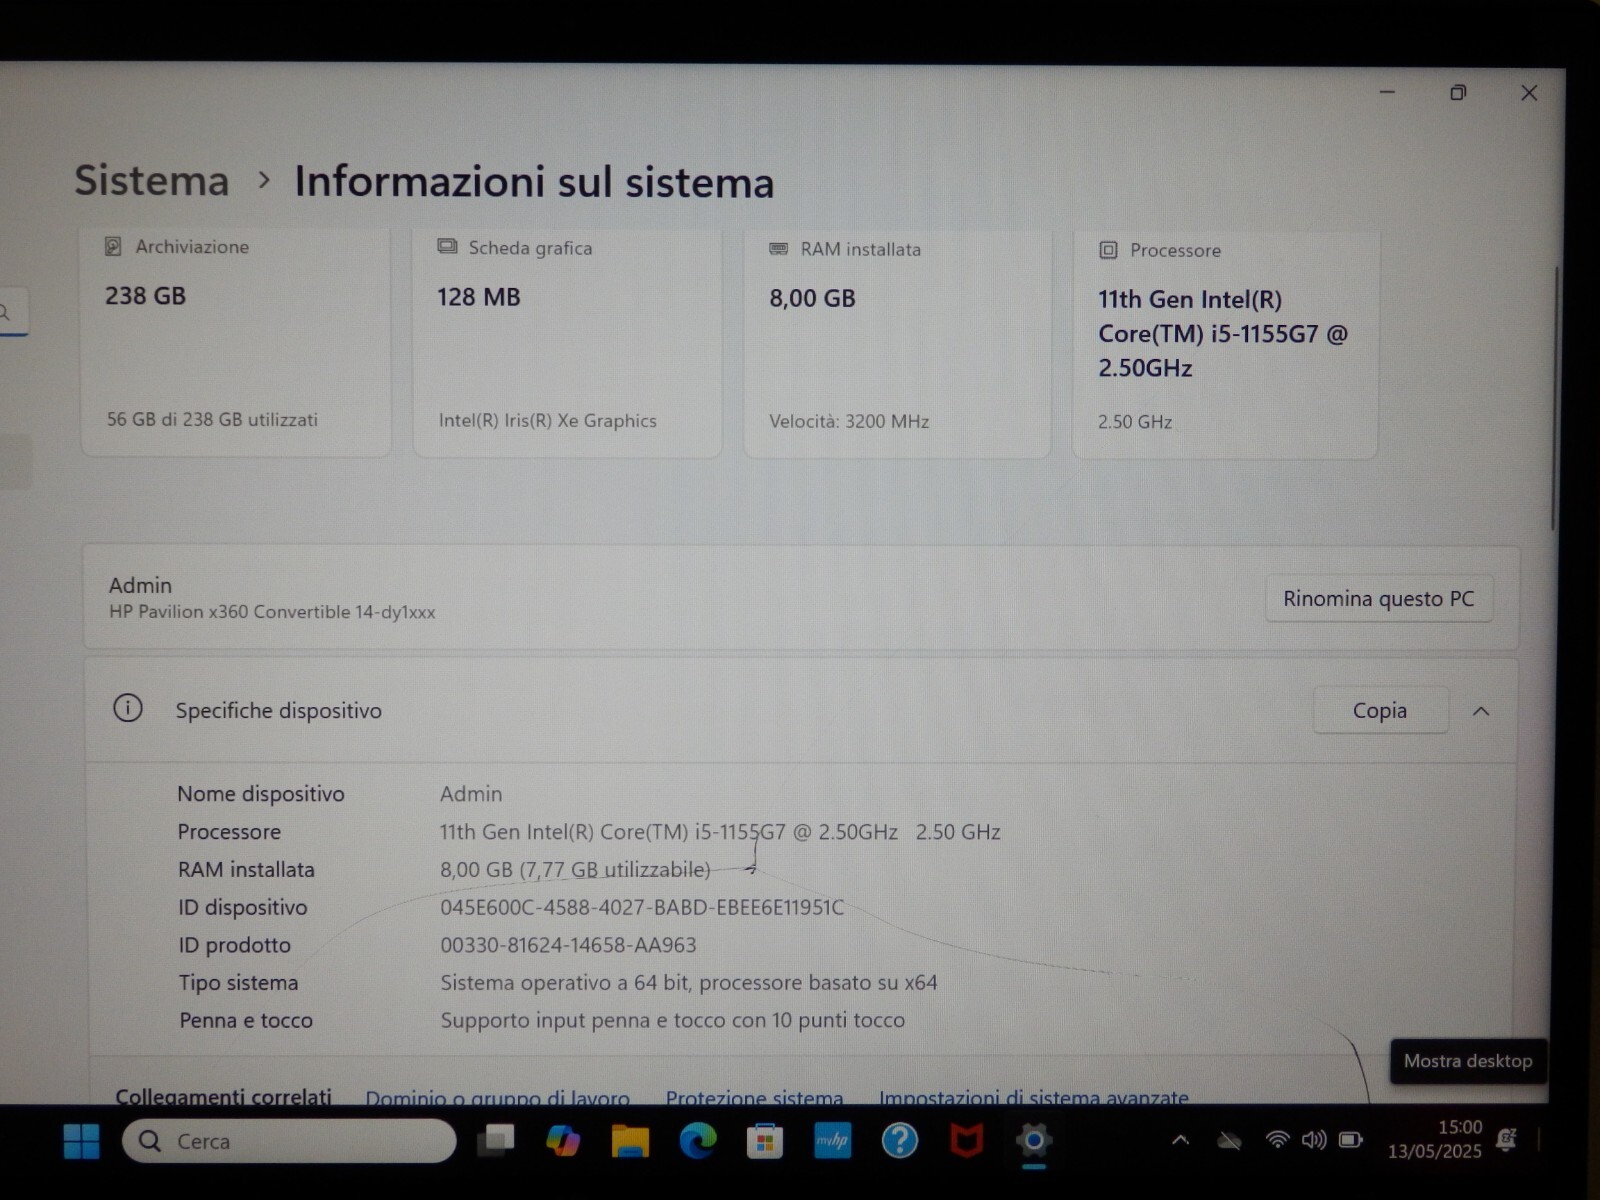Click the Archiviazione 238 GB card
Viewport: 1600px width, 1200px height.
point(236,342)
